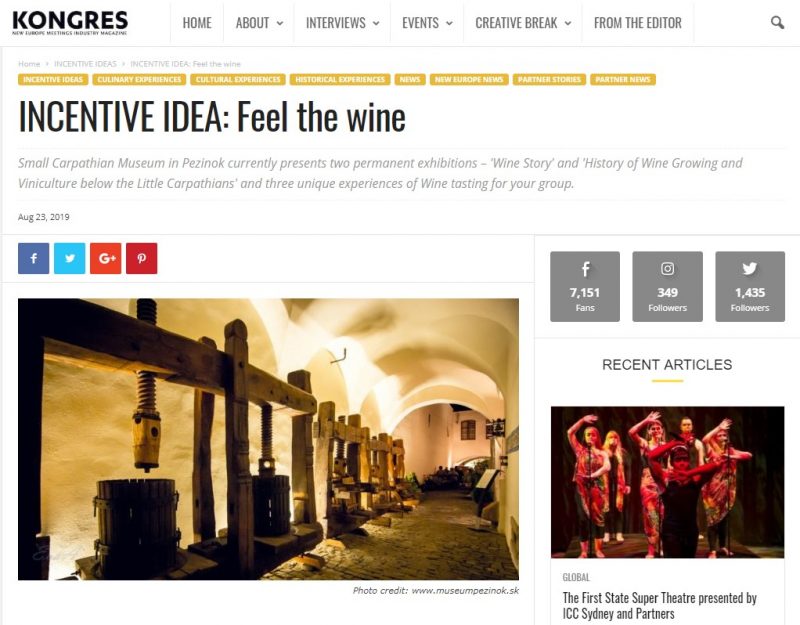The image size is (800, 625).
Task: Open Instagram followers counter box
Action: [667, 286]
